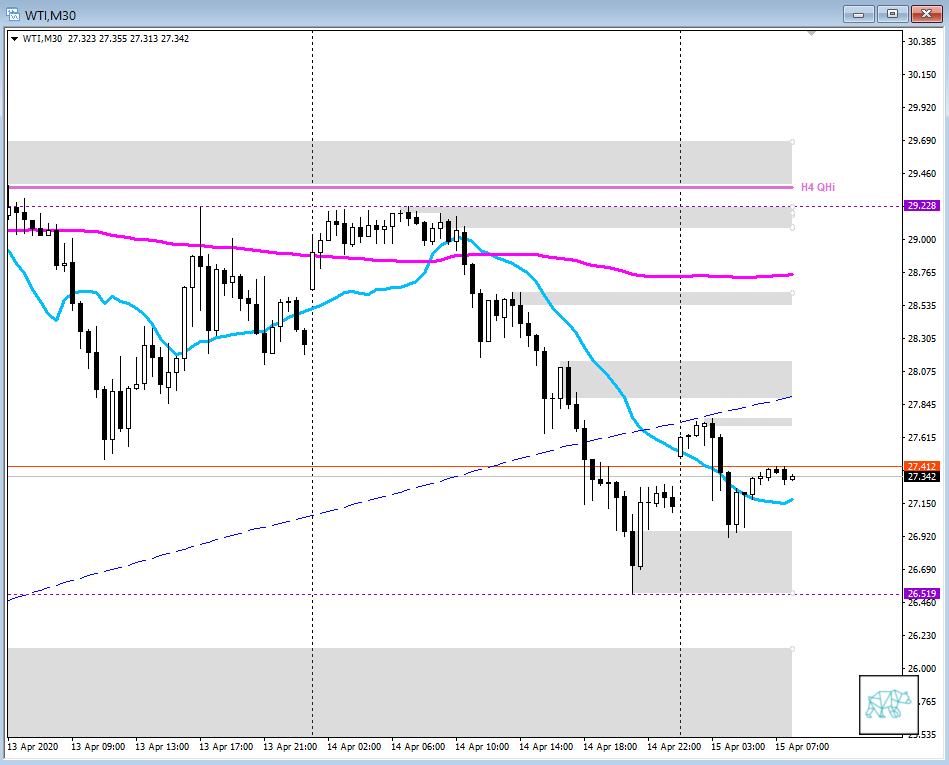
Task: Click the black 27.342 current price label
Action: coord(920,477)
